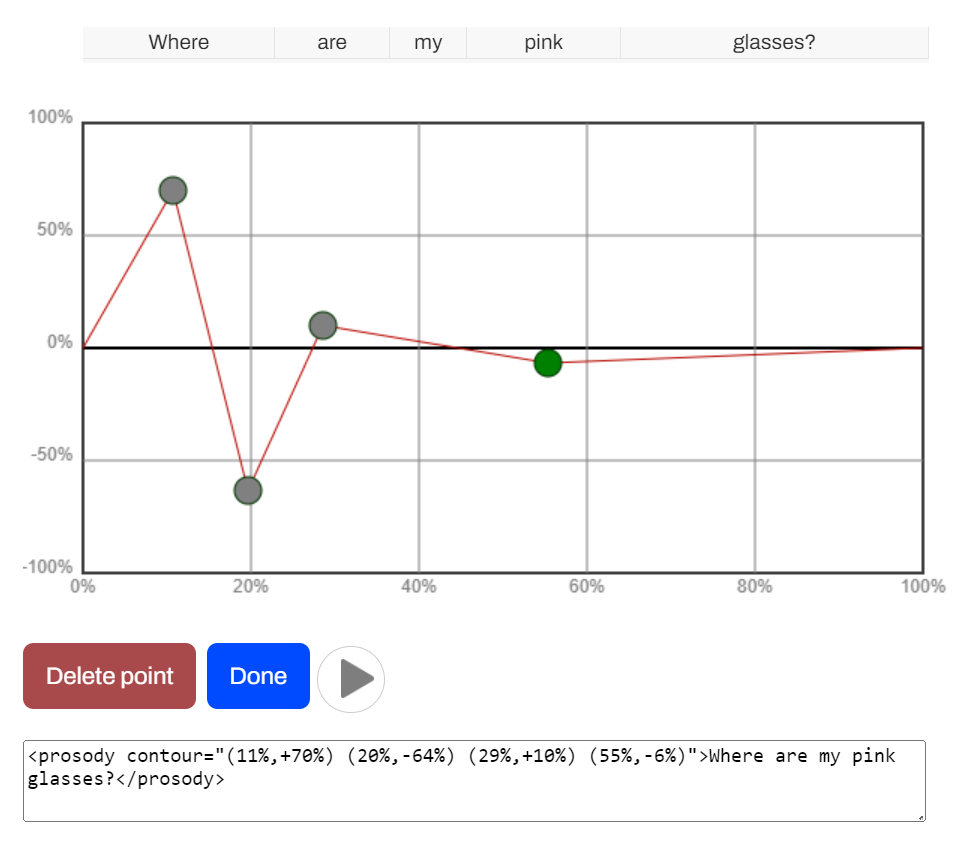Select the green contour point at 55%
Screen dimensions: 960x850
click(547, 363)
